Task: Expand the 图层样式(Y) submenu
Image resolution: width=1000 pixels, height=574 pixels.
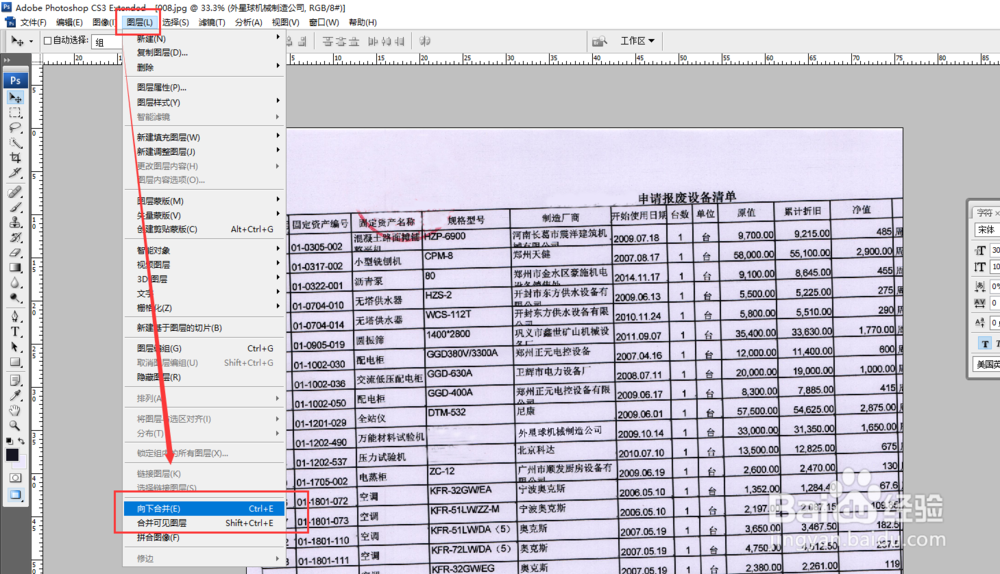Action: pos(204,102)
